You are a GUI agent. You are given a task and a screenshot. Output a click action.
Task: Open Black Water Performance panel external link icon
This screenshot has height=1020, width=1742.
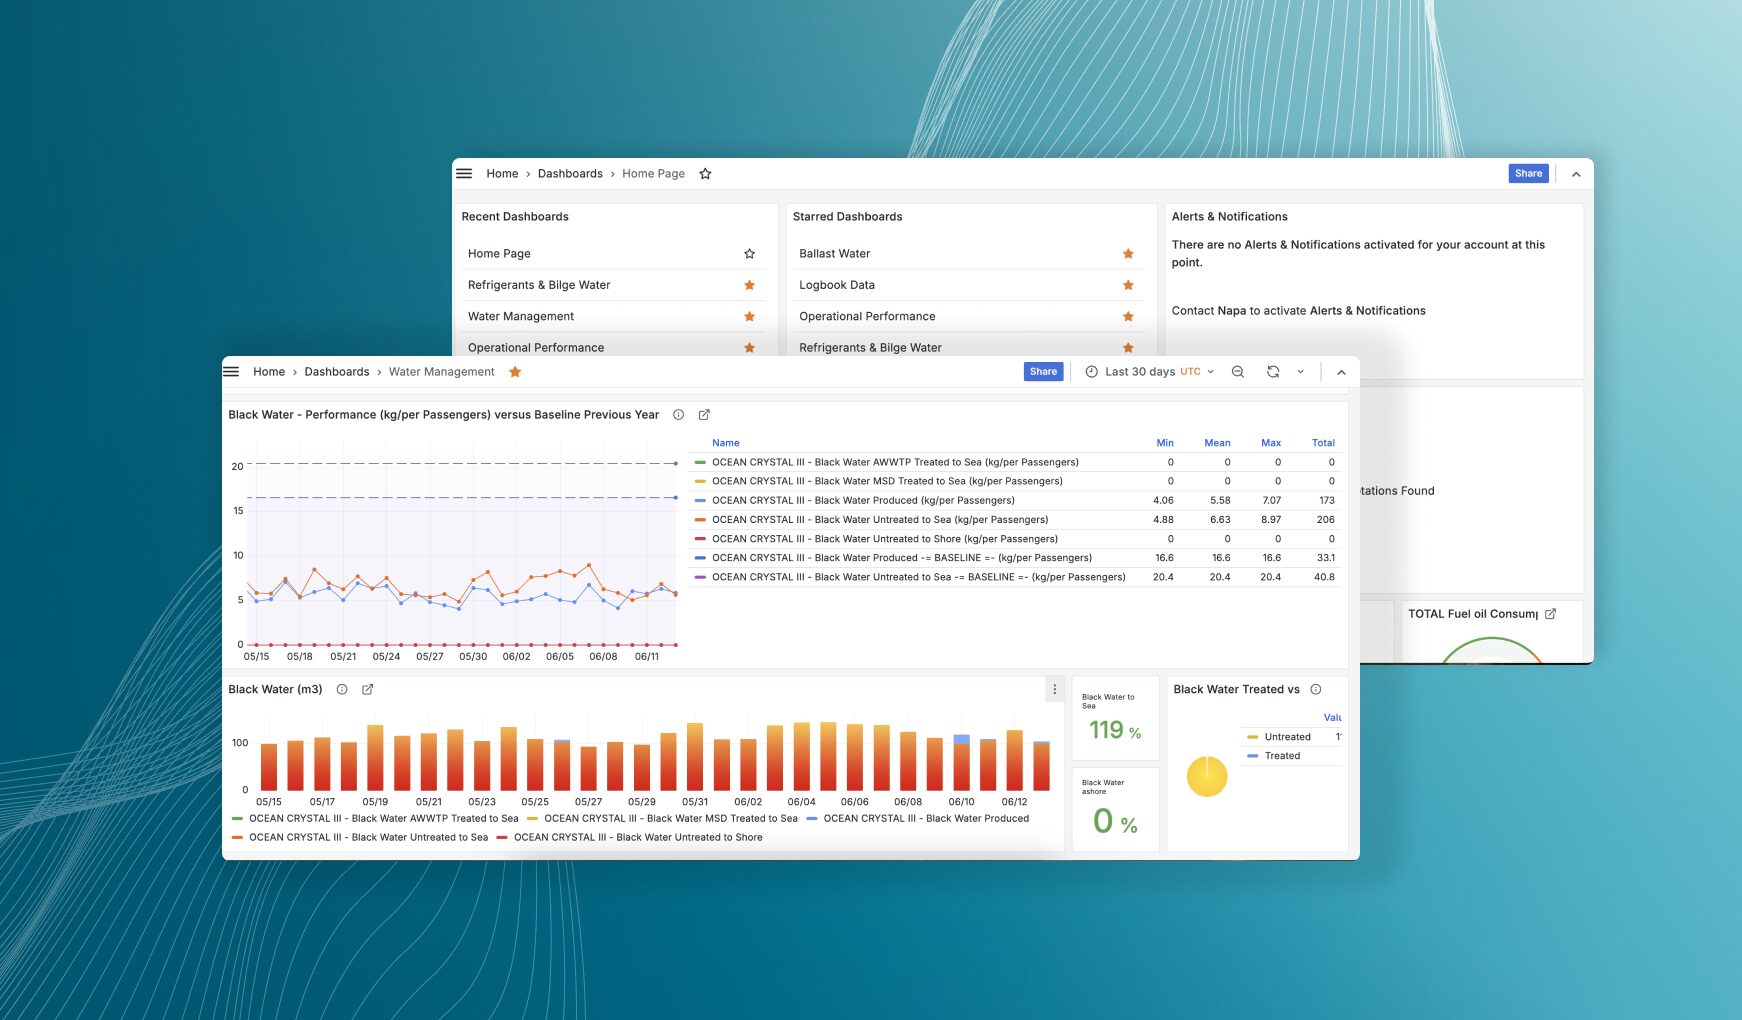tap(704, 414)
